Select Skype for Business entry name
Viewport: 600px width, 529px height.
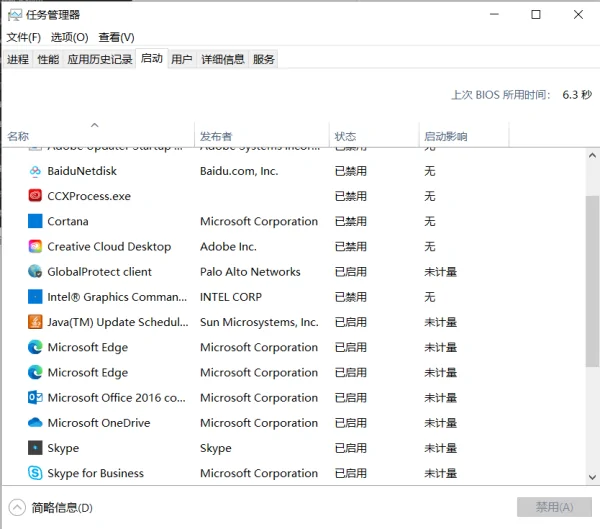pyautogui.click(x=96, y=473)
